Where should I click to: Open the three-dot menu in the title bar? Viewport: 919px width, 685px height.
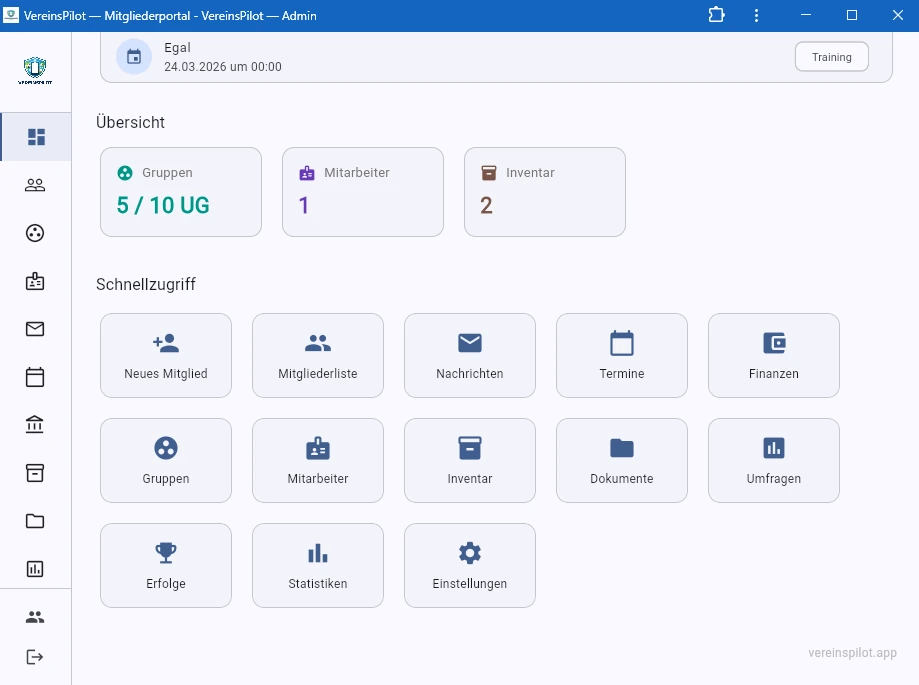pyautogui.click(x=756, y=15)
